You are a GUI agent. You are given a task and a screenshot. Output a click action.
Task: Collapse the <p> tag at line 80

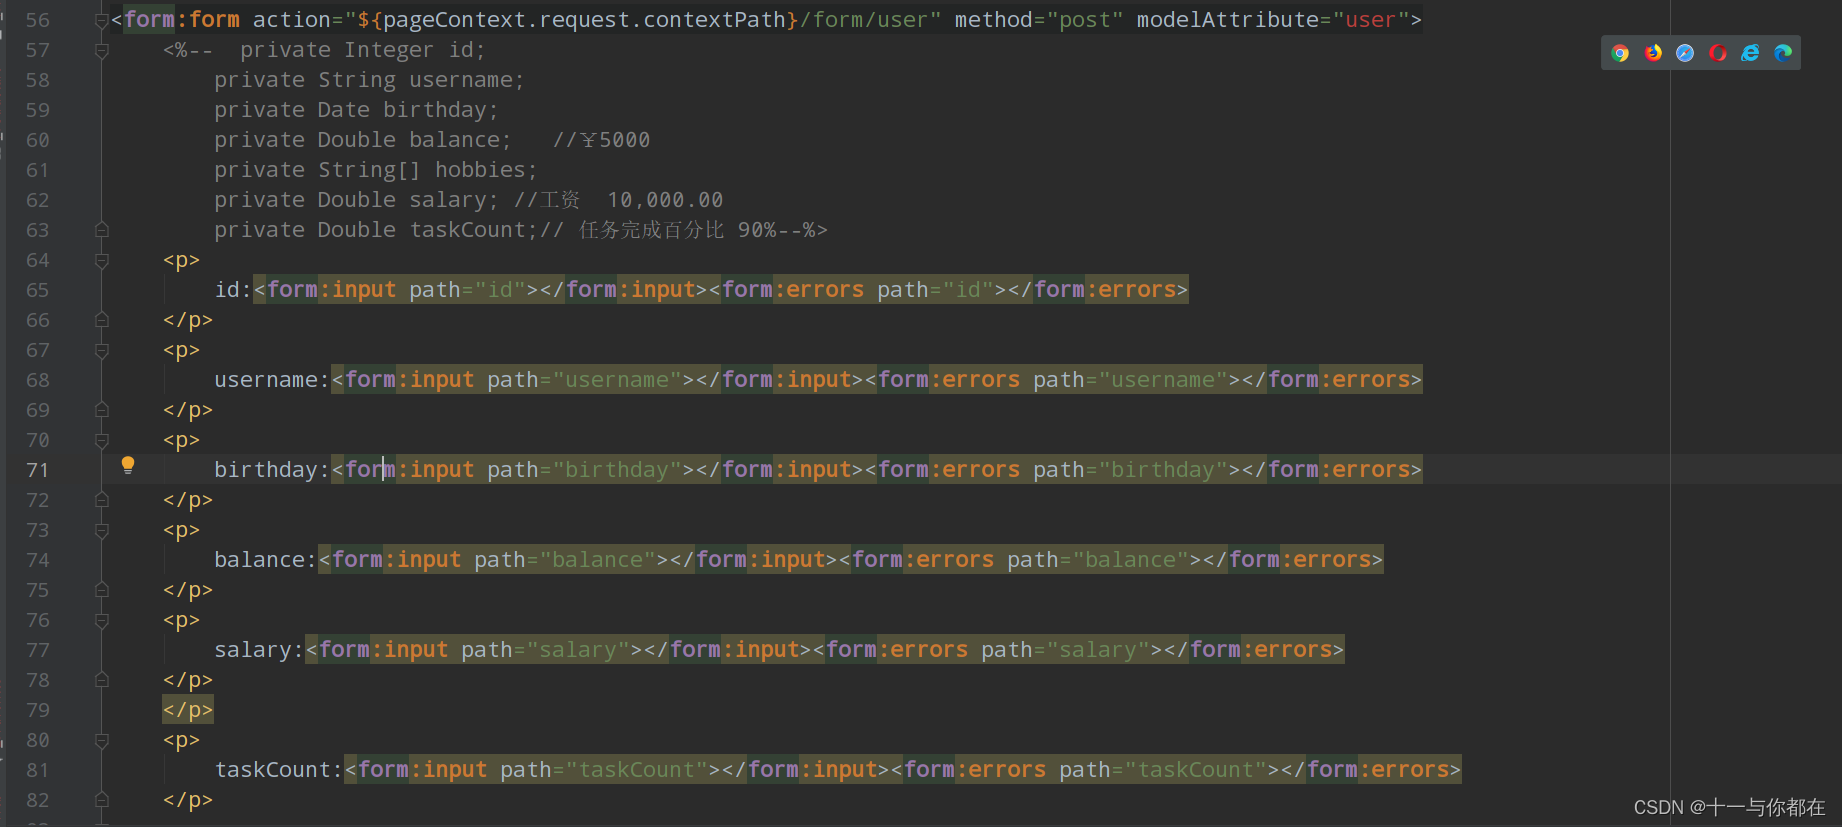(101, 740)
